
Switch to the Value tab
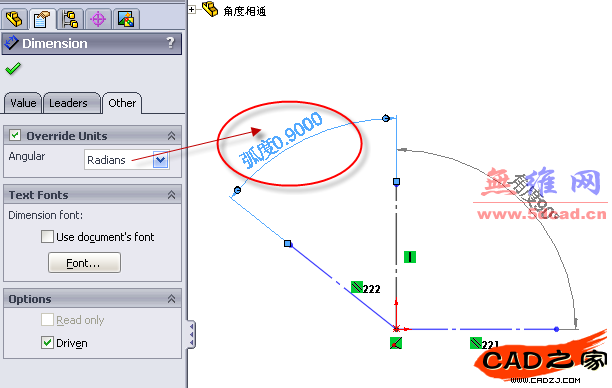23,103
